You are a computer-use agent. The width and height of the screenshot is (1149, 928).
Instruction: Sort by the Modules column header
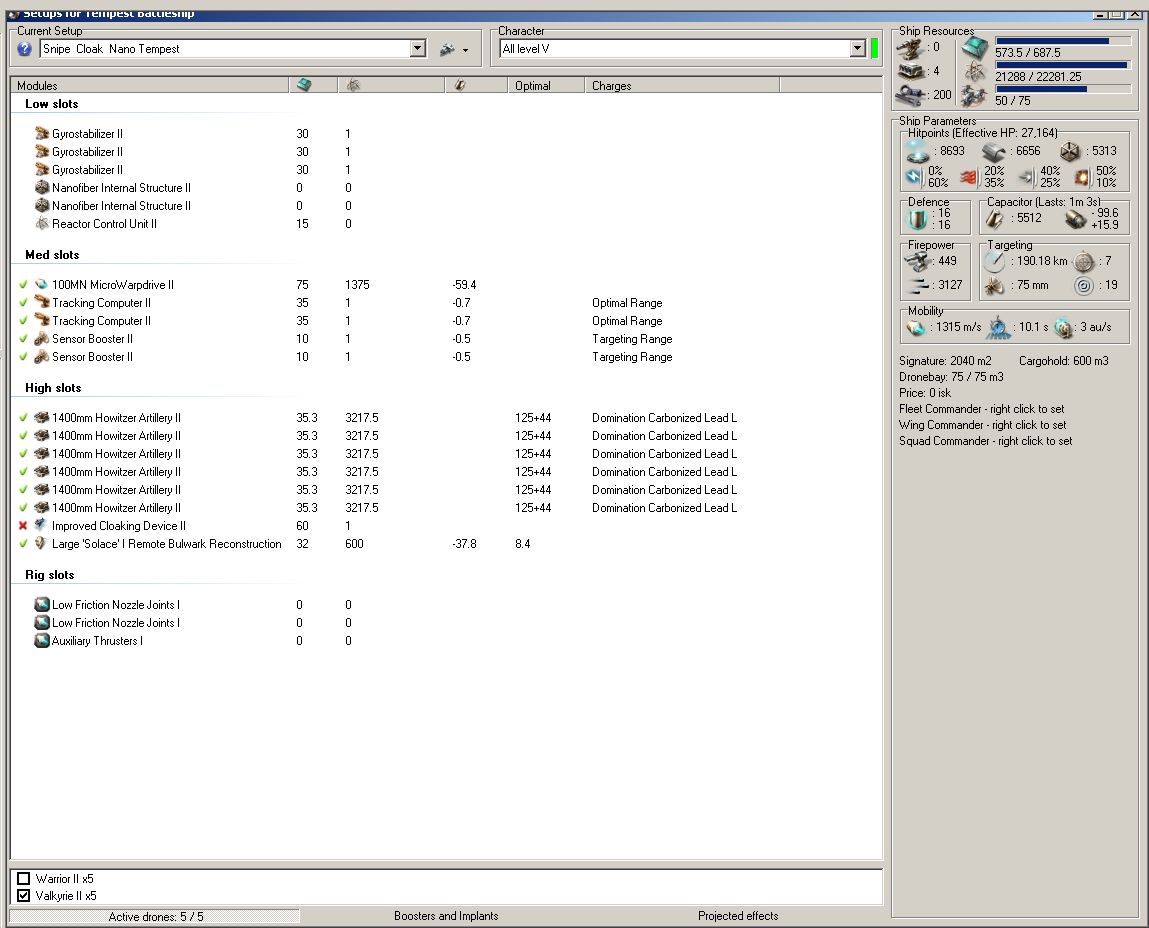(149, 86)
